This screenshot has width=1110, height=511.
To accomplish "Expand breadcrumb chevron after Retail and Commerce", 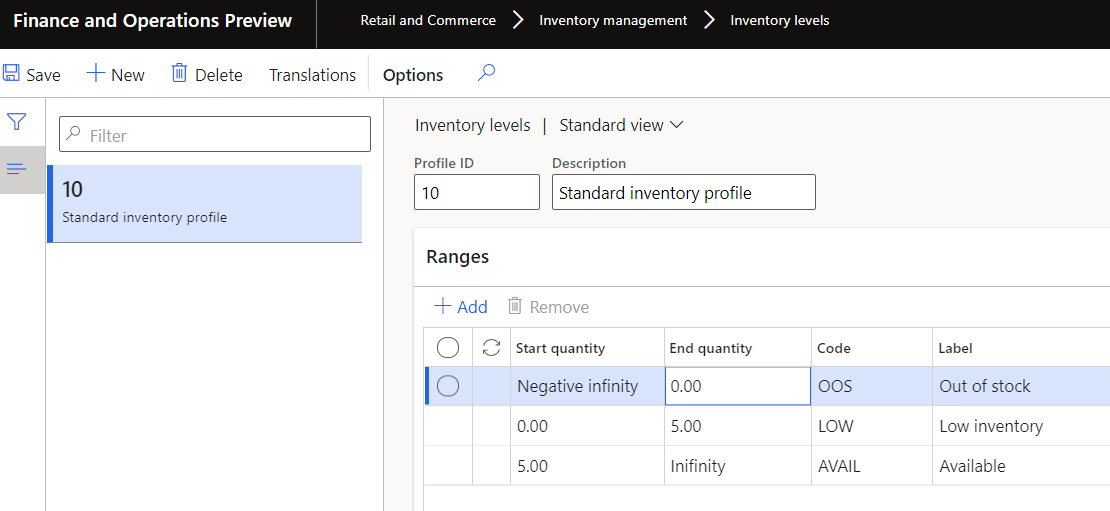I will pos(518,20).
